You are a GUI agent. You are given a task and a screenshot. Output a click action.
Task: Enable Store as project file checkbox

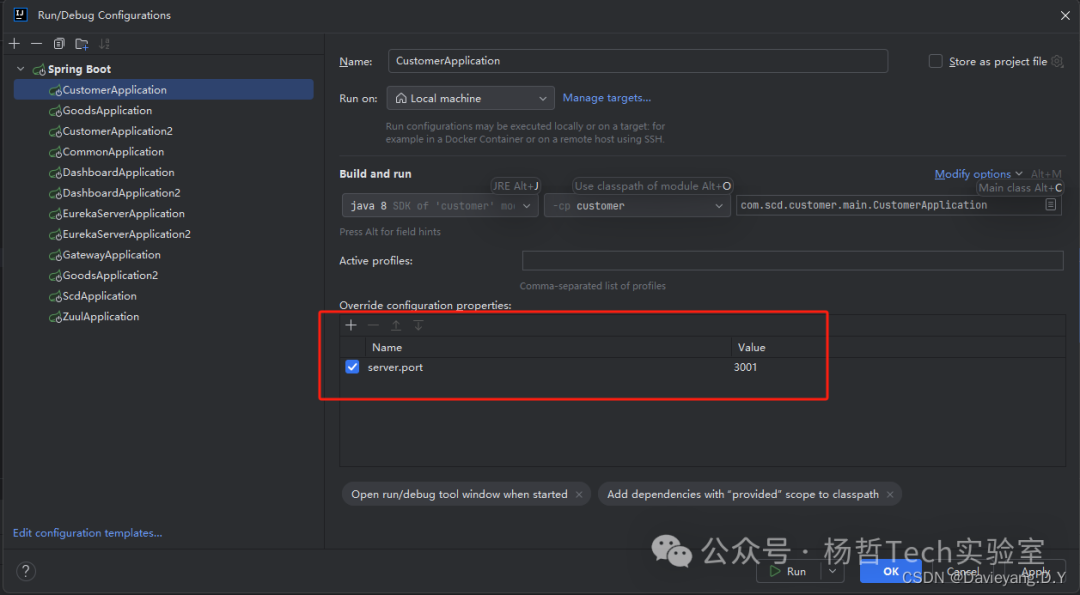tap(936, 61)
